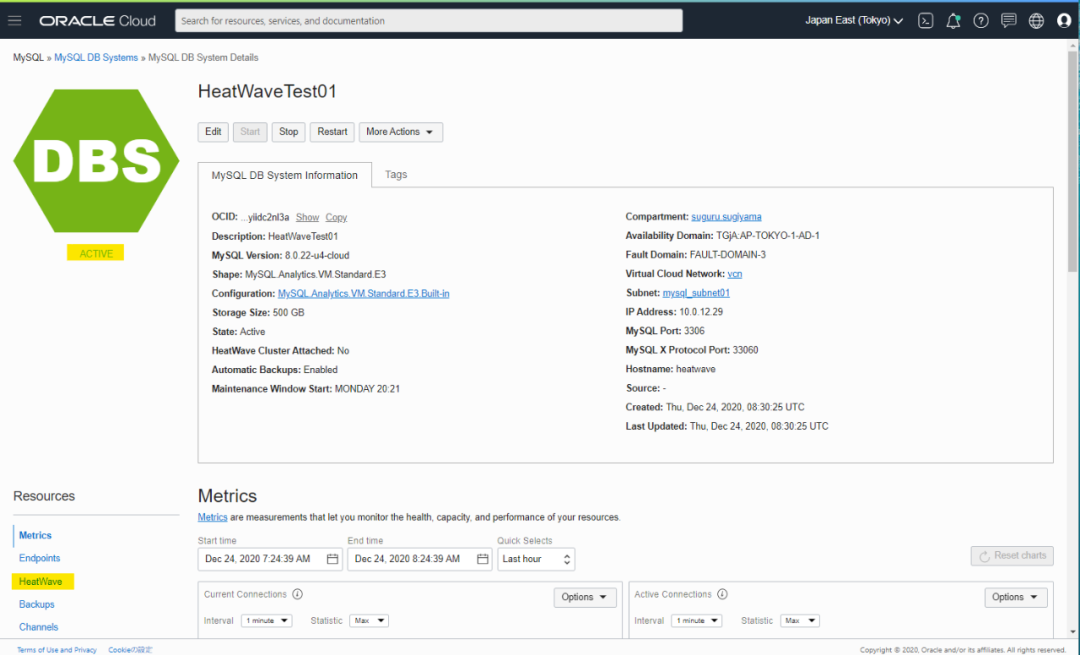Open the Configuration Built-in link

tap(364, 293)
